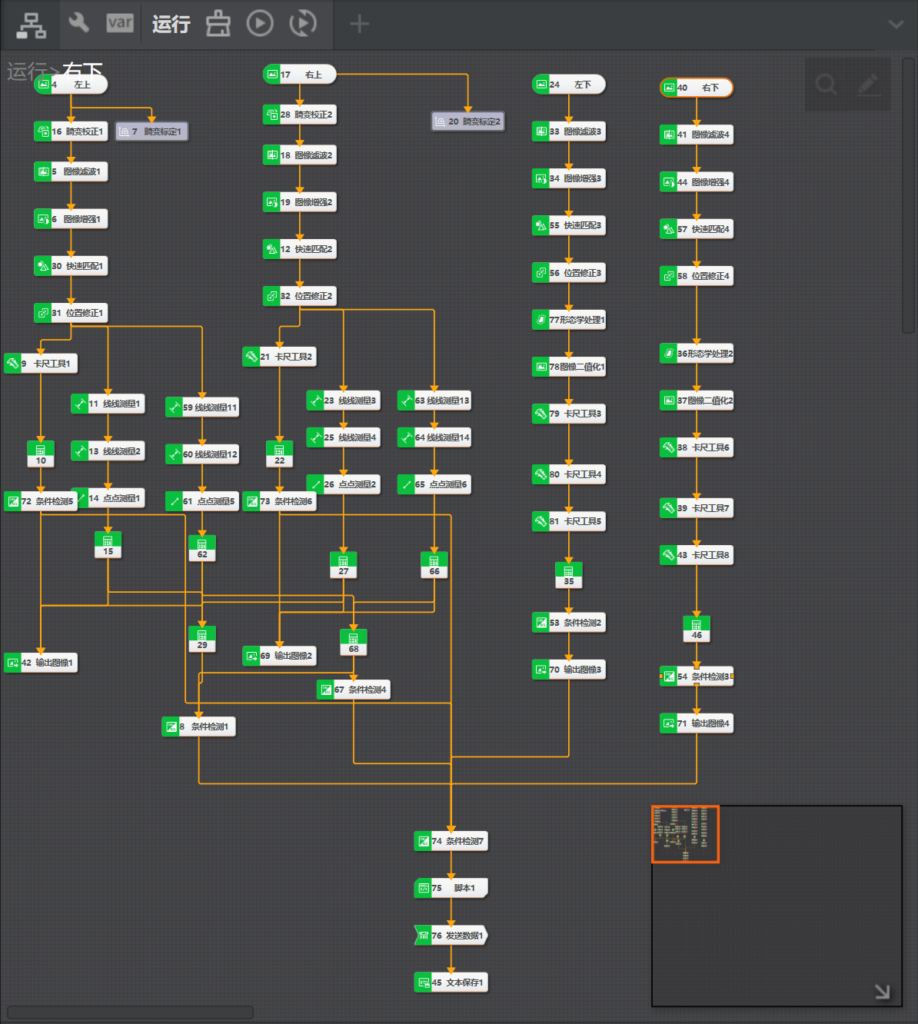The image size is (918, 1024).
Task: Select node 36 形态学处理2
Action: (x=697, y=353)
